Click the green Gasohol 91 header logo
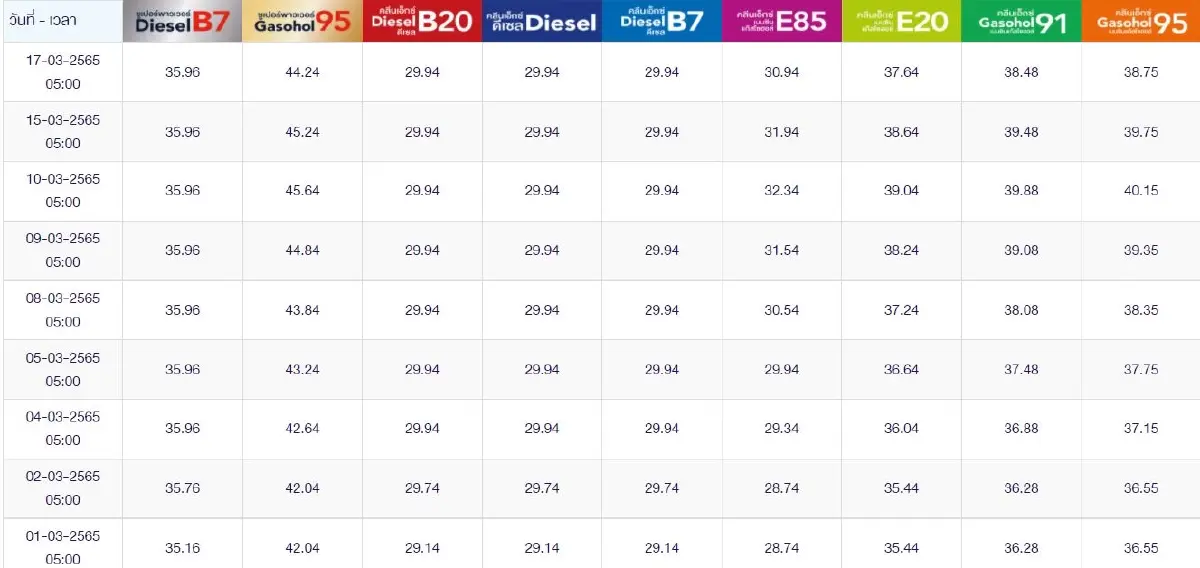This screenshot has height=568, width=1200. (1022, 21)
